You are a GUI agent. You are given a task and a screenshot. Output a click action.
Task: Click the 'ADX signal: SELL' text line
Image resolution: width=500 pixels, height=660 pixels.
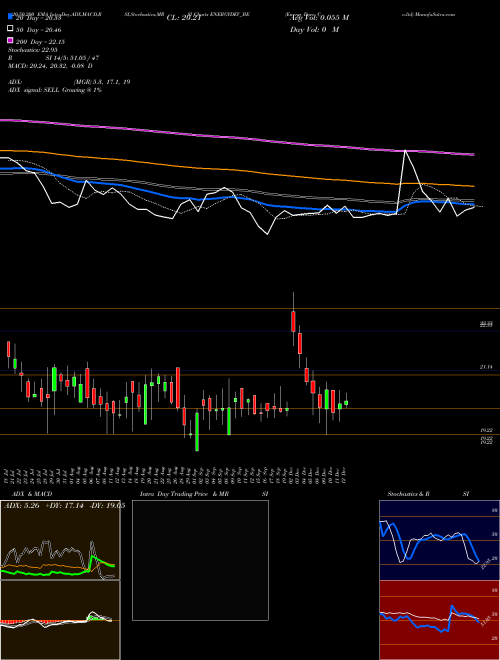point(55,90)
